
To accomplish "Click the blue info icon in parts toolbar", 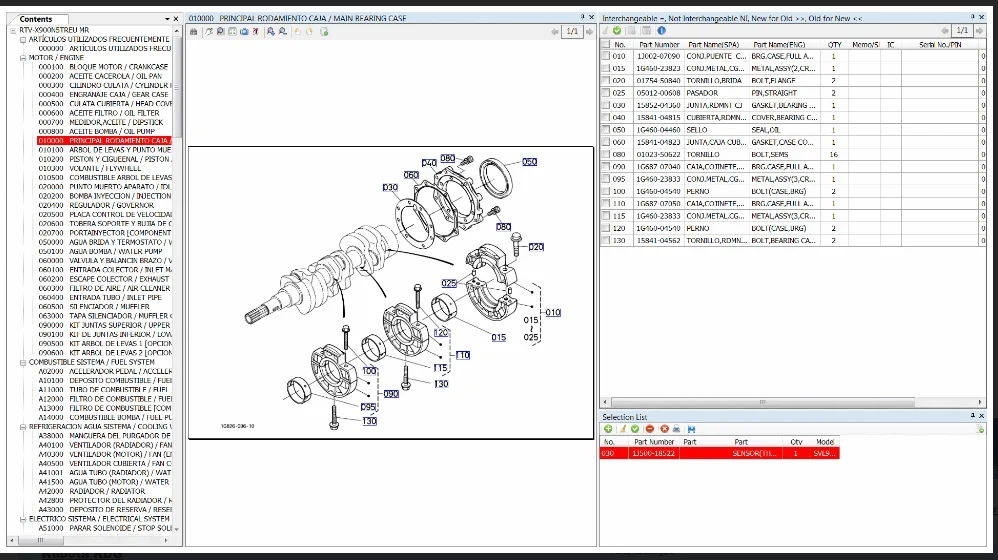I will pos(661,31).
